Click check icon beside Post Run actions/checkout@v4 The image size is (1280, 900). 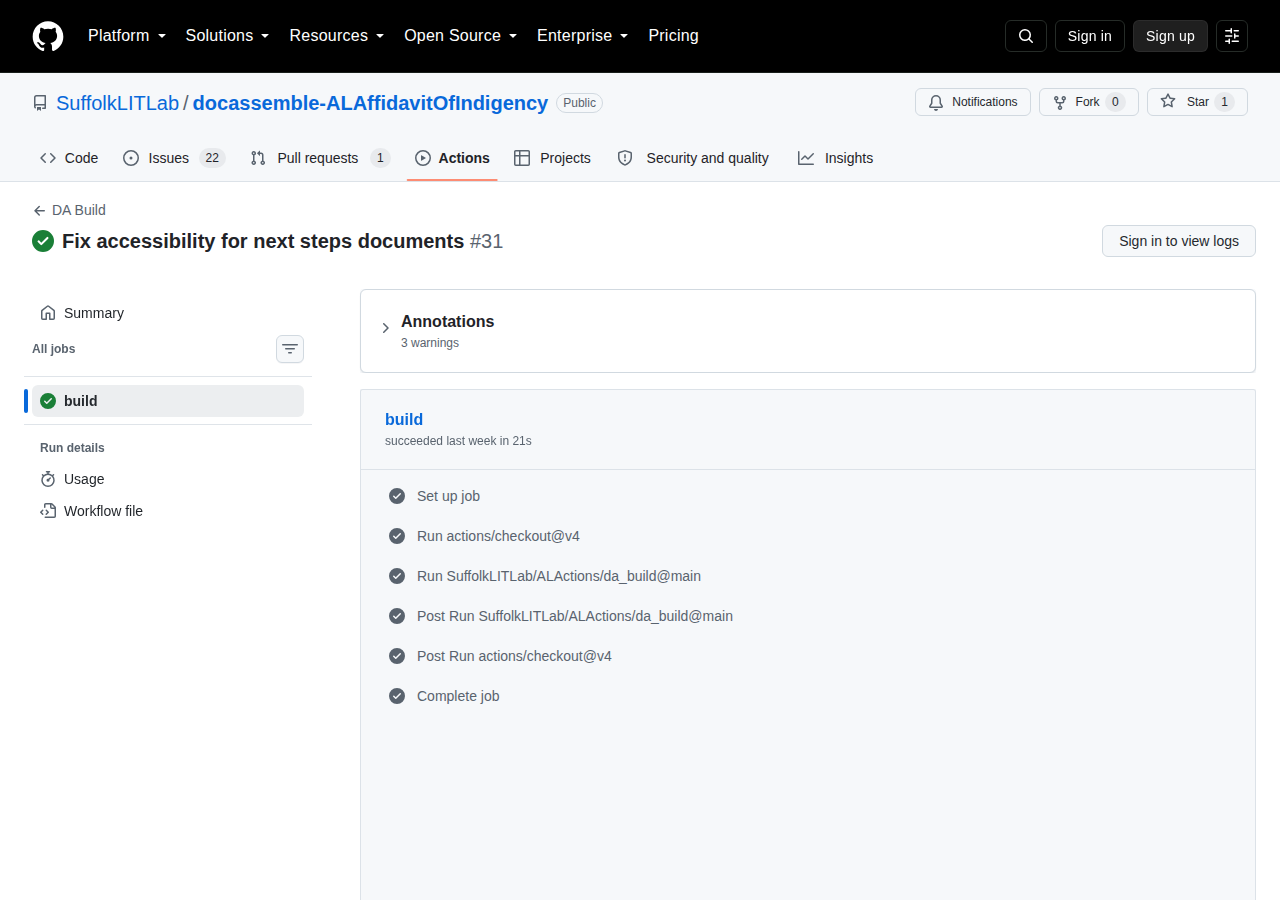click(x=397, y=656)
